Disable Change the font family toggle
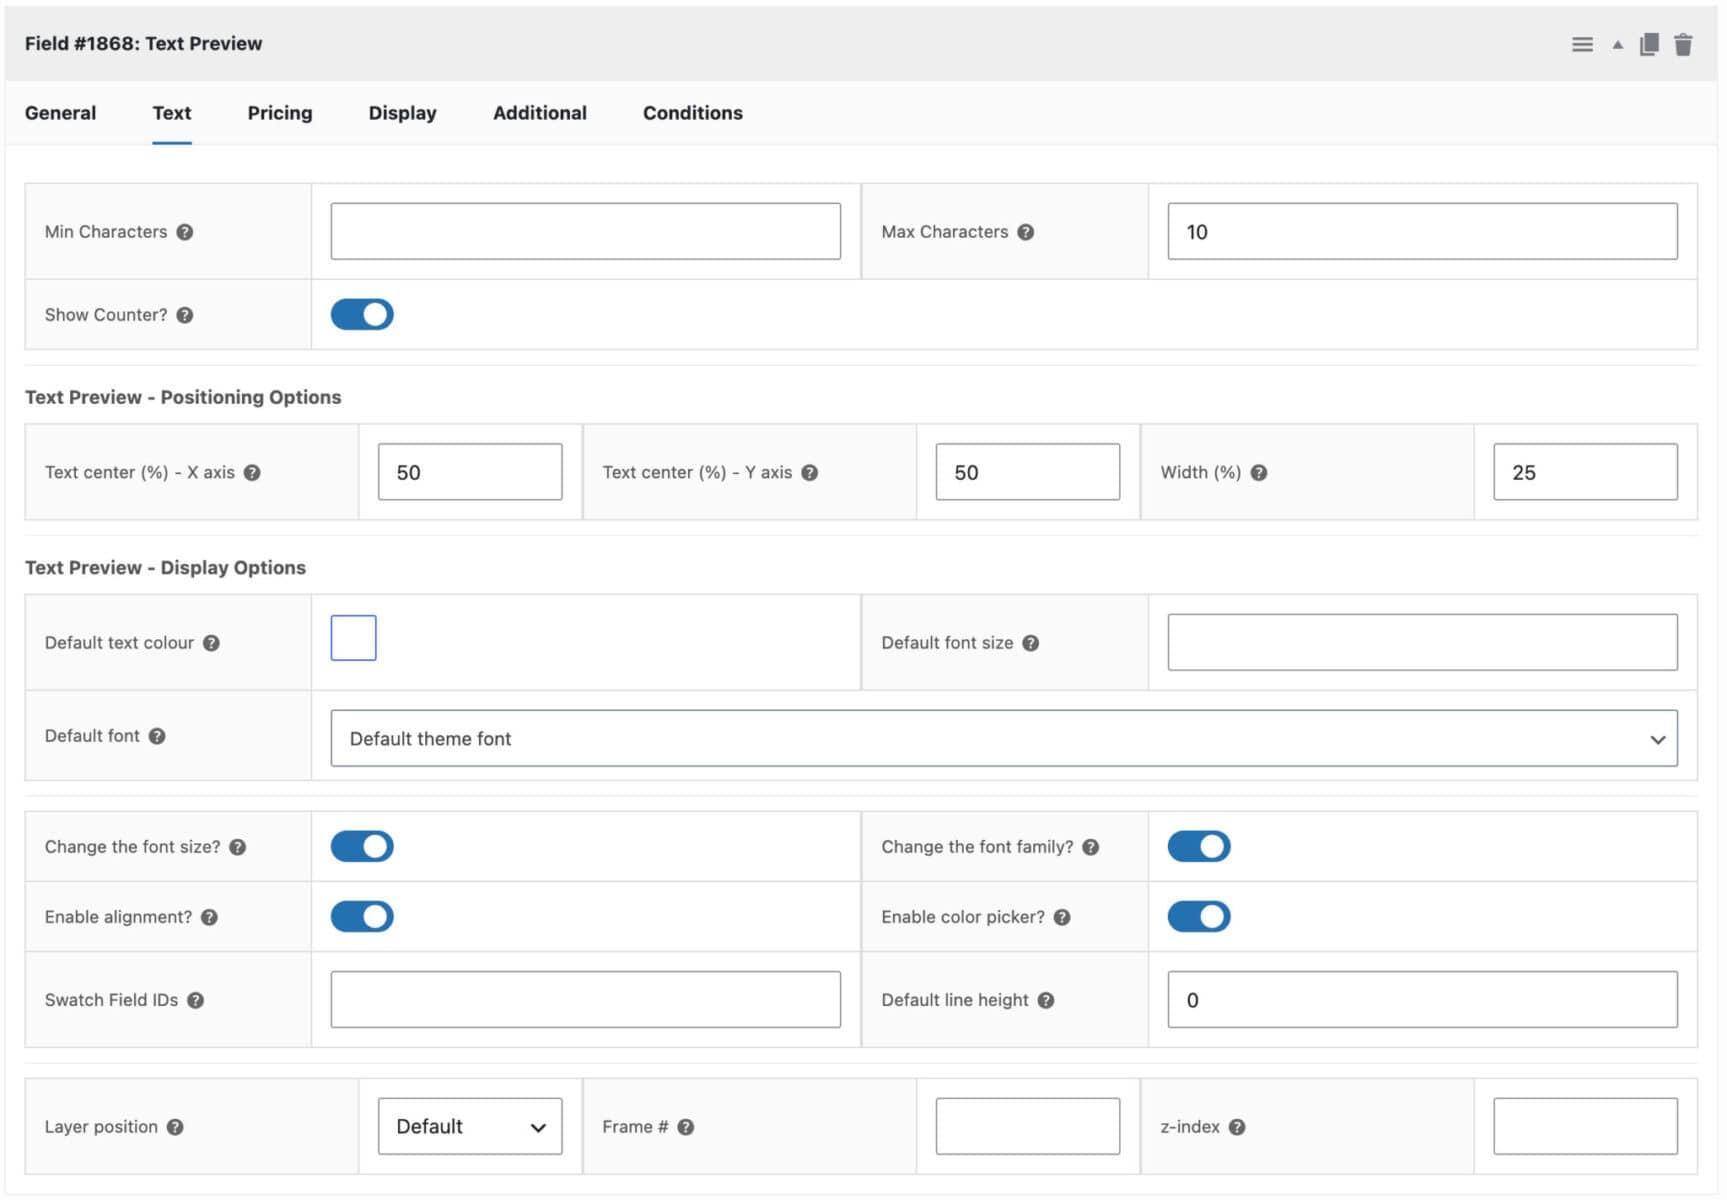Viewport: 1727px width, 1200px height. tap(1199, 847)
